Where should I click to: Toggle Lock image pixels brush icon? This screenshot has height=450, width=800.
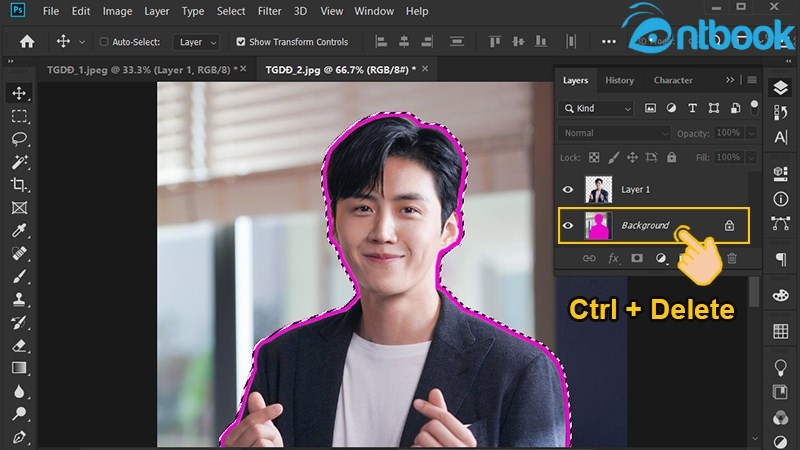point(614,158)
